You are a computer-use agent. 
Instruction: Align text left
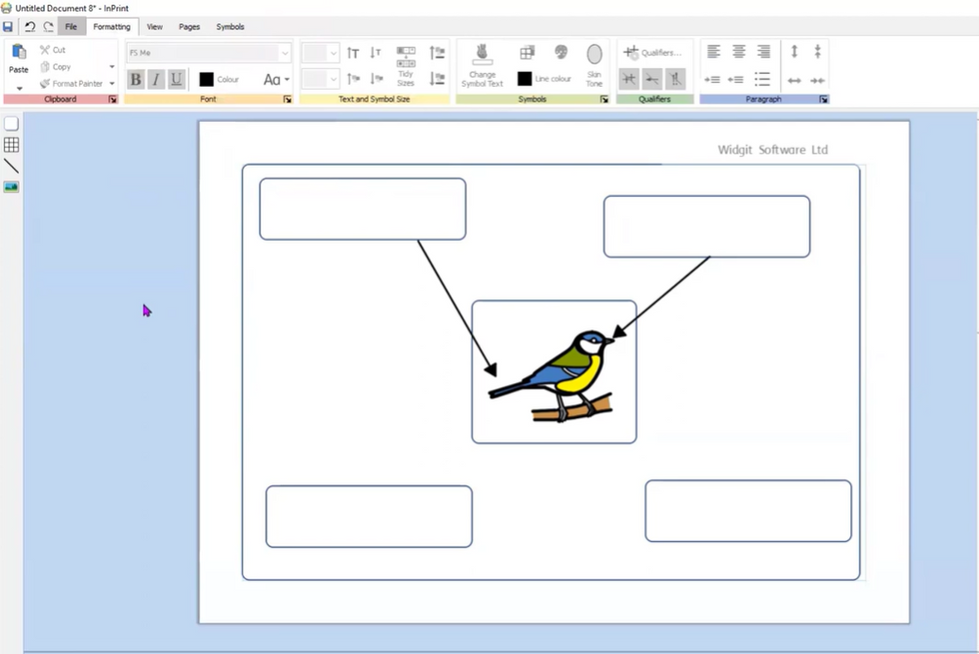click(714, 52)
